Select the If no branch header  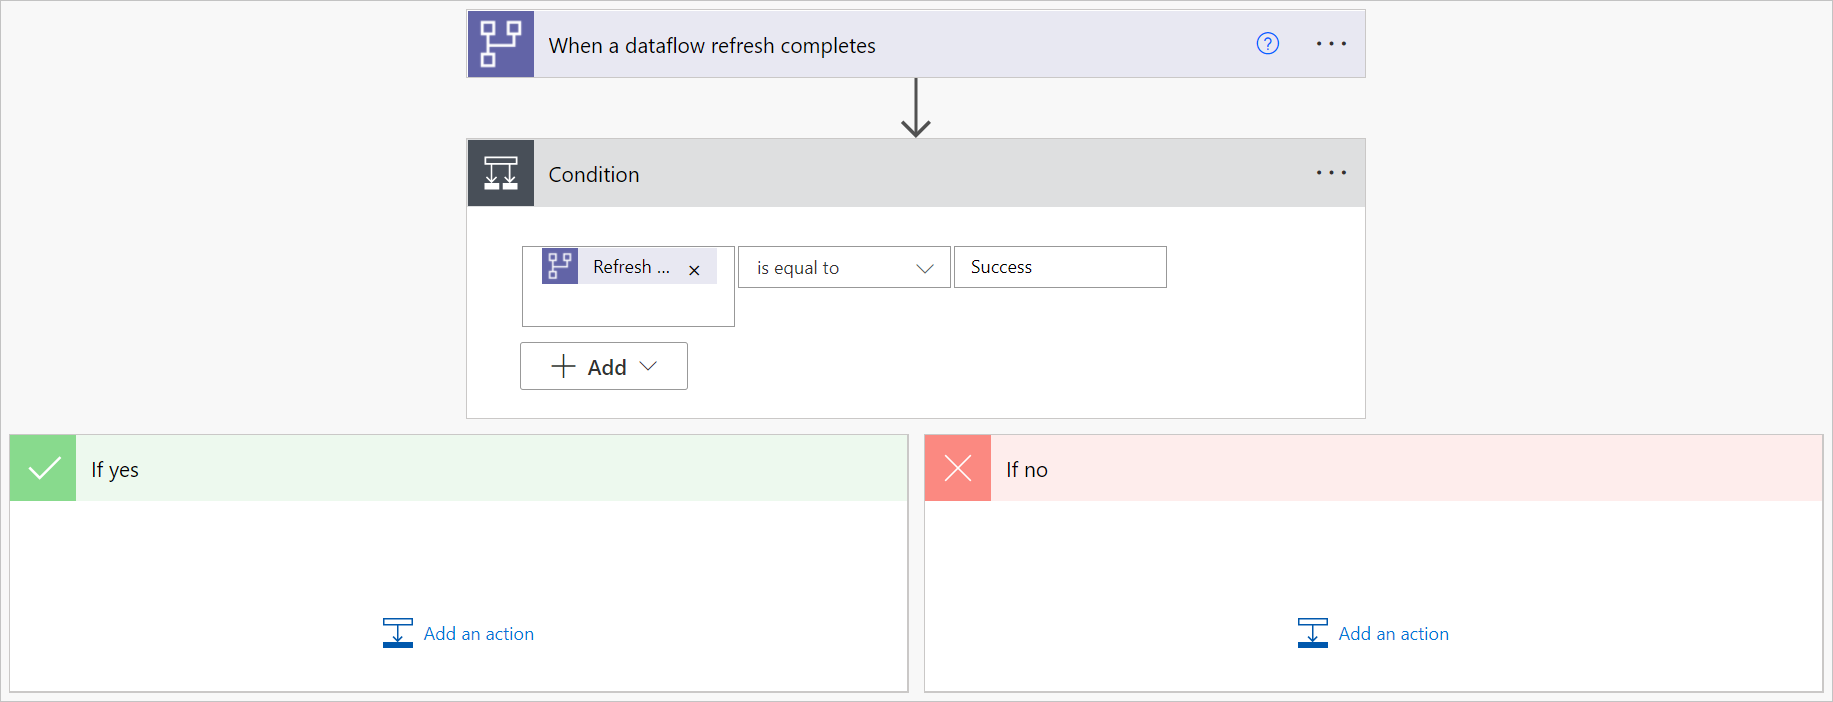click(x=1374, y=468)
